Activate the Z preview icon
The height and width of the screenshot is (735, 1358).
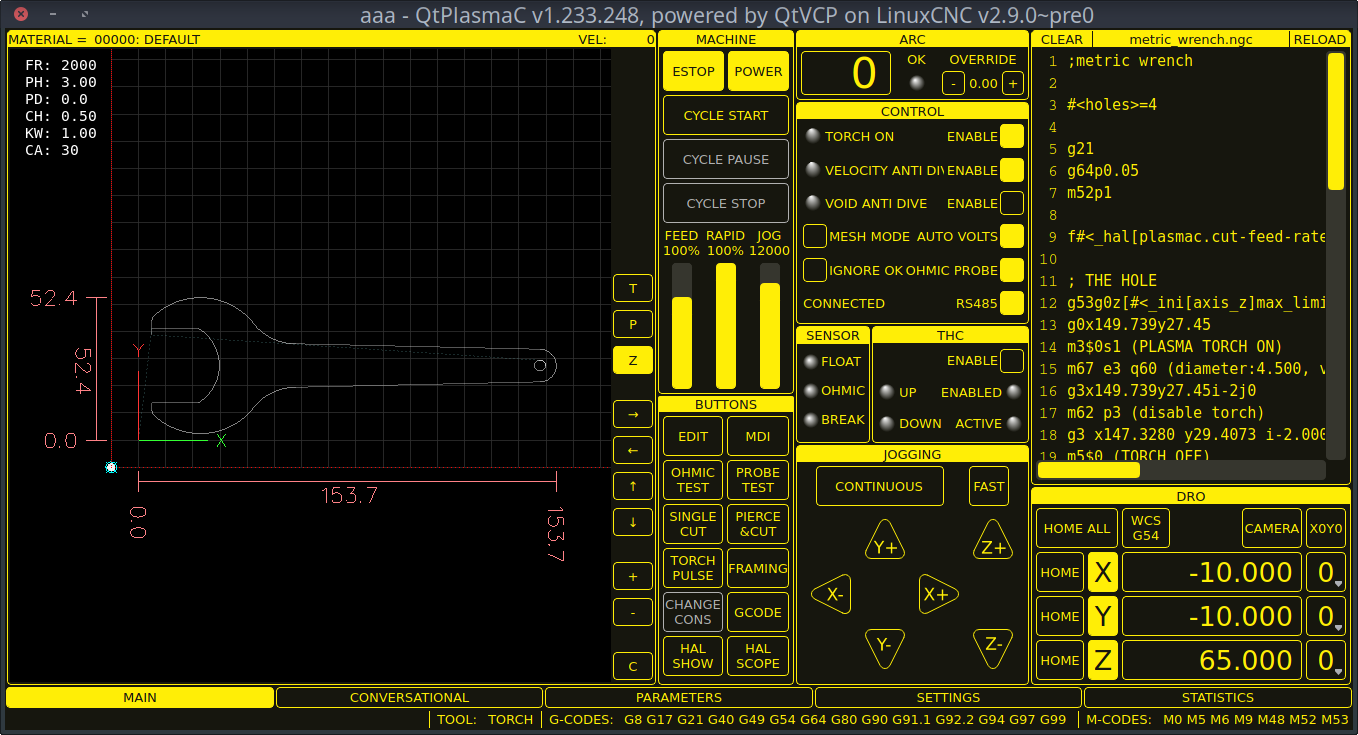(x=632, y=360)
